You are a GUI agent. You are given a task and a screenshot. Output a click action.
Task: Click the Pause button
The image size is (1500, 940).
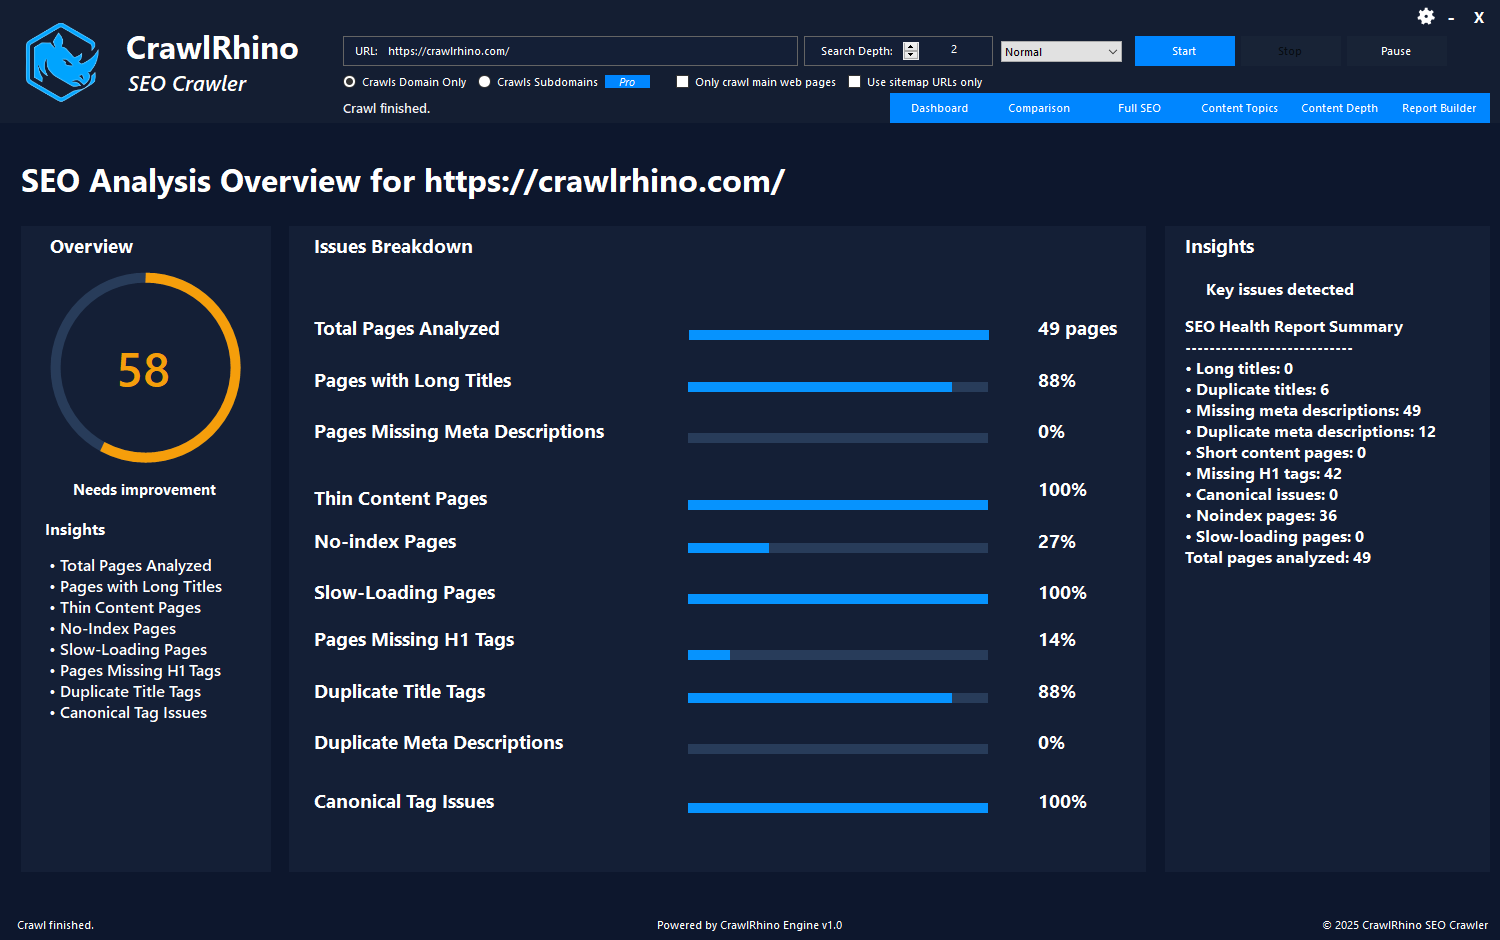[x=1395, y=50]
